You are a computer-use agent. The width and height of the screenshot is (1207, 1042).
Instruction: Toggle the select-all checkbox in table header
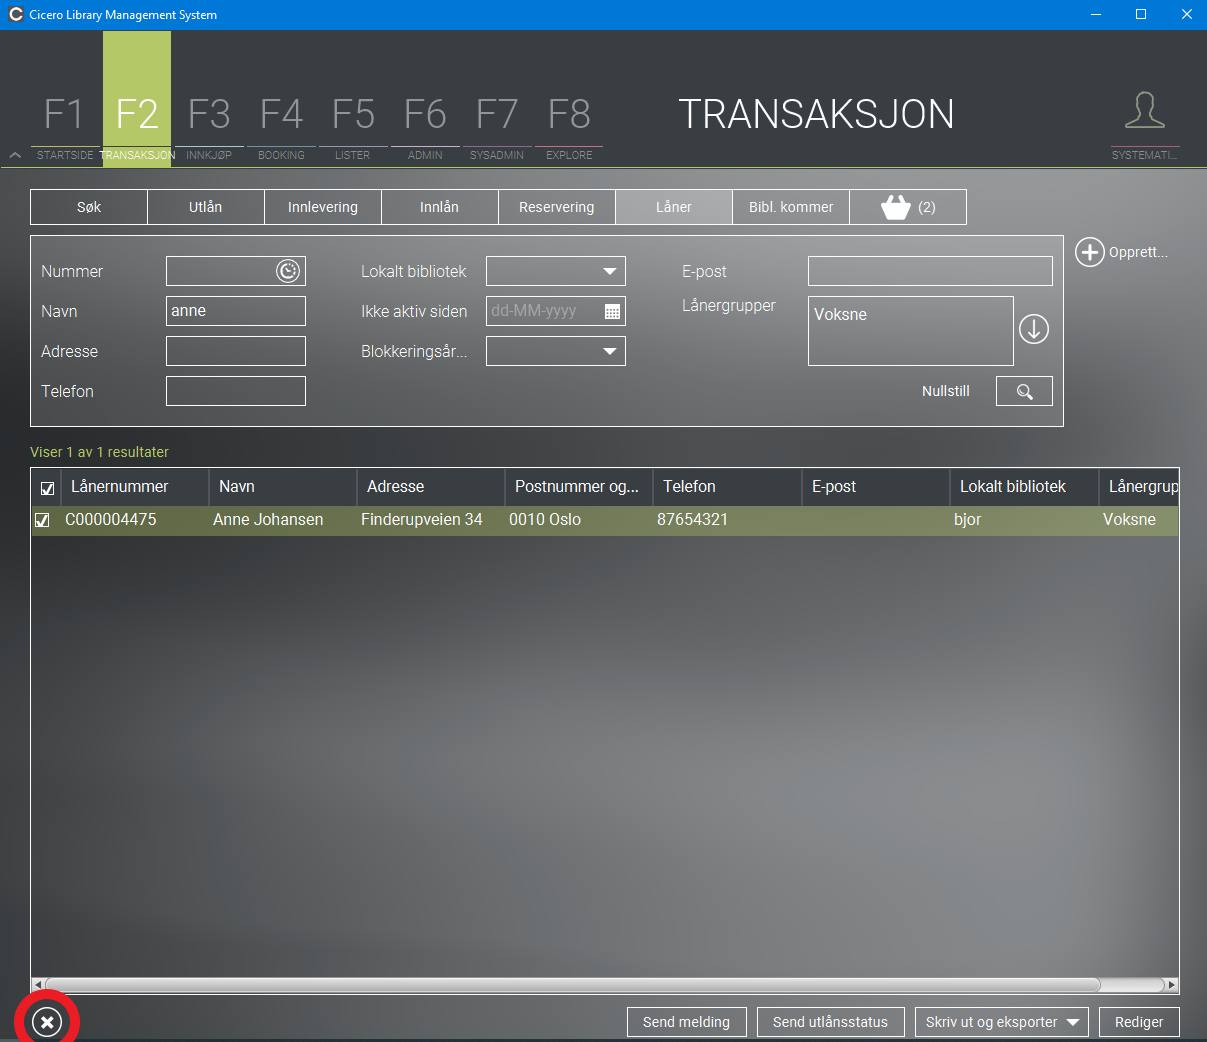point(47,488)
